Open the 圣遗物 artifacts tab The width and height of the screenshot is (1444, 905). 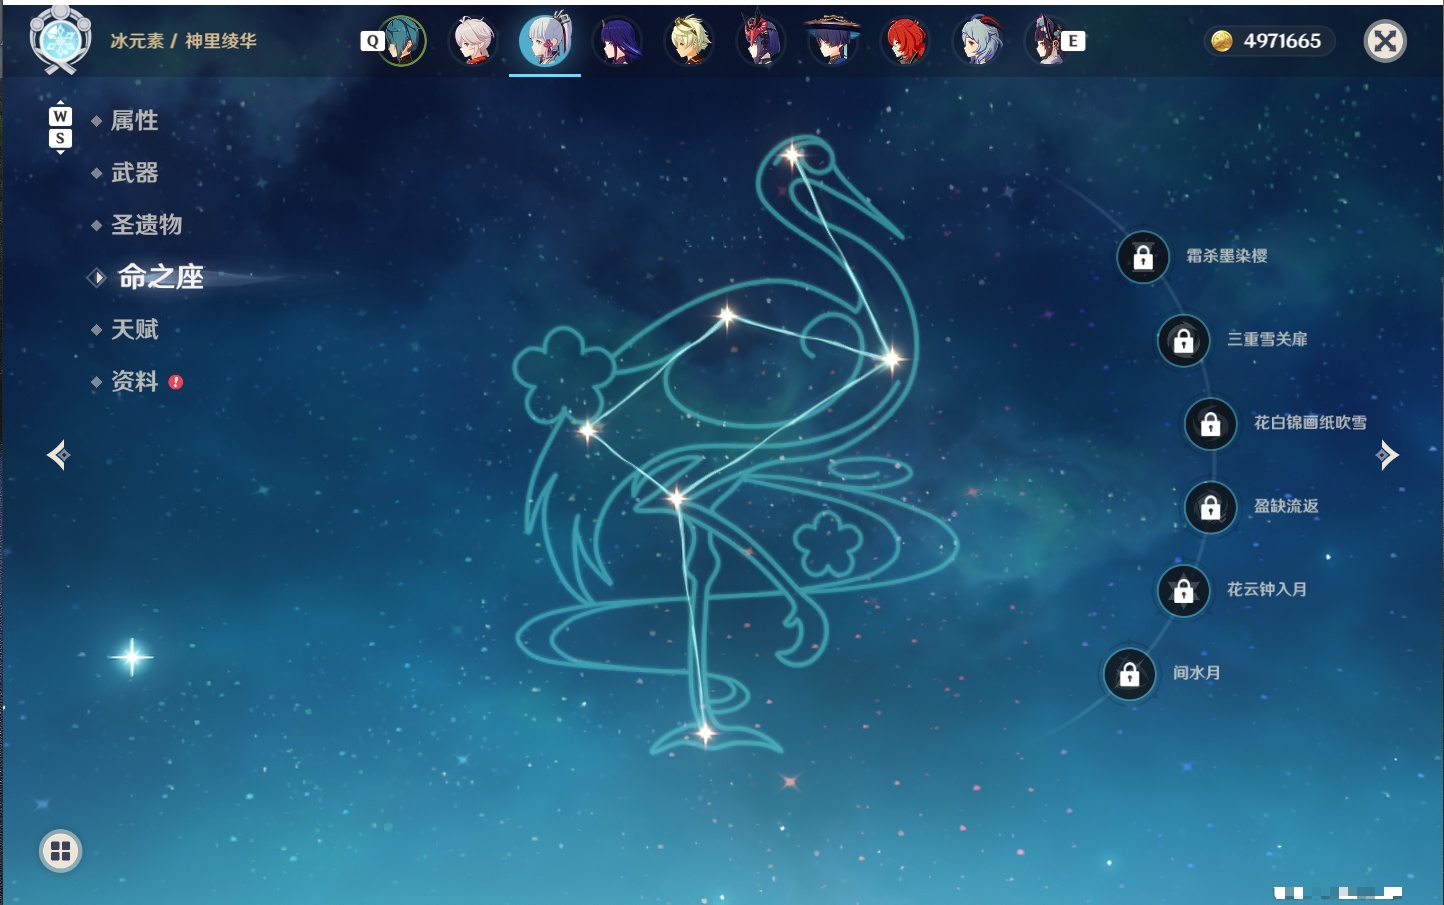coord(146,225)
